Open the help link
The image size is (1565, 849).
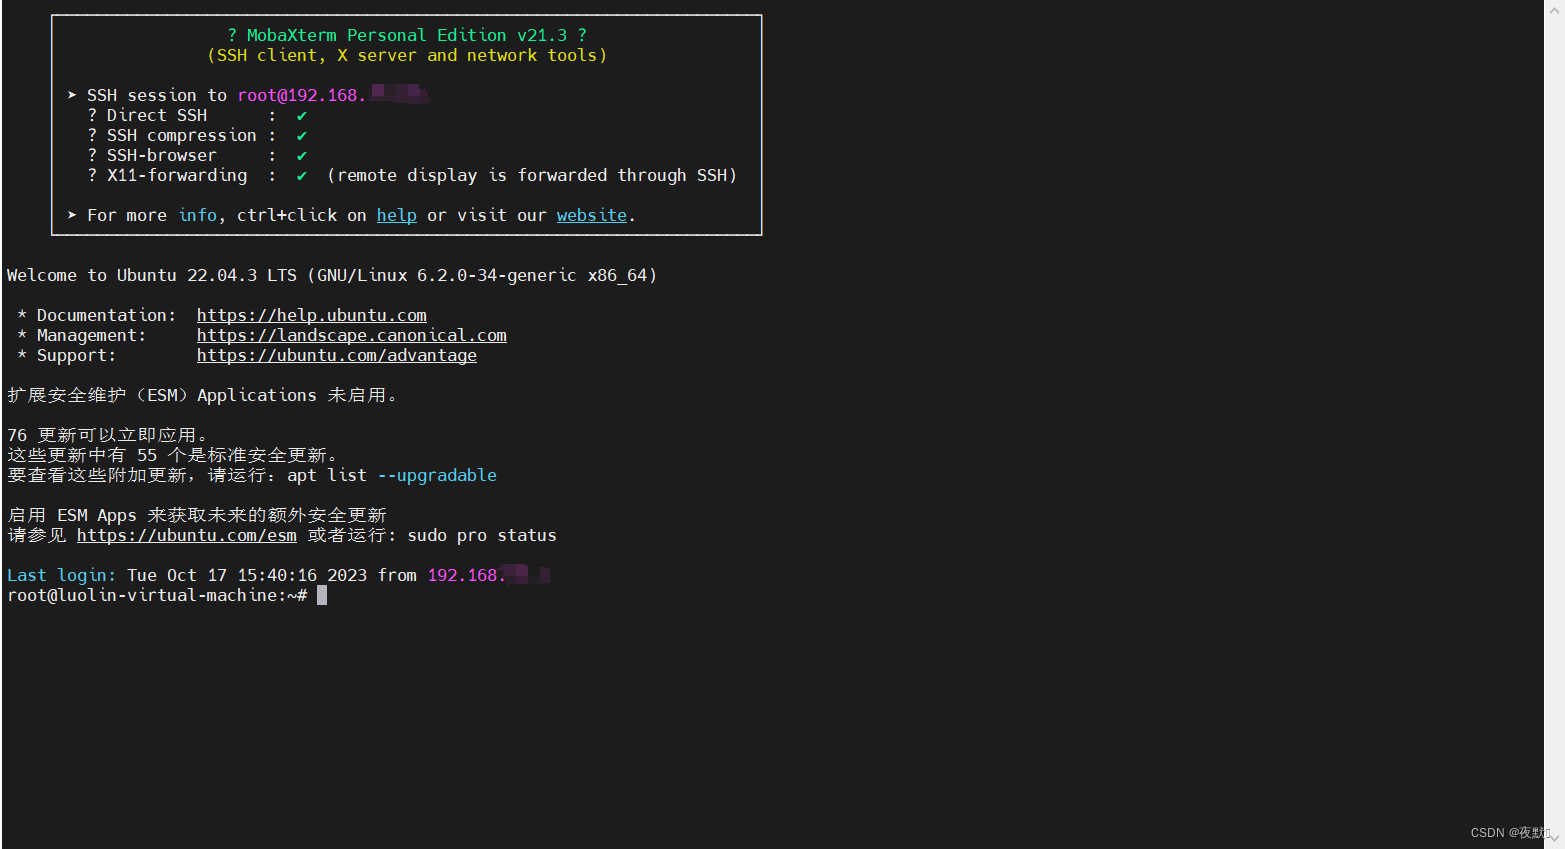396,215
